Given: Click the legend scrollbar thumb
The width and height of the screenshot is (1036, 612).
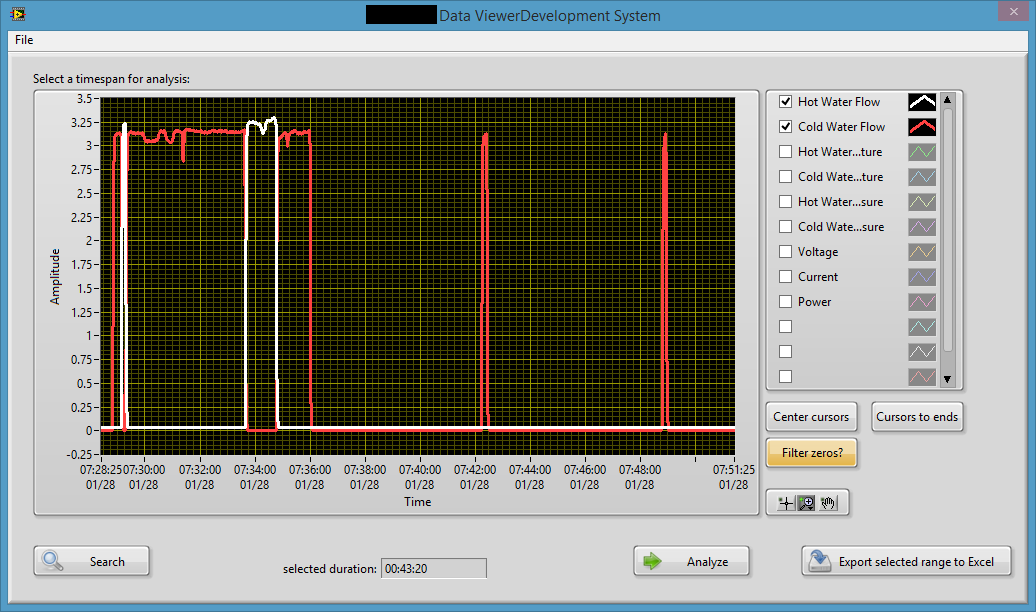Looking at the screenshot, I should 947,230.
